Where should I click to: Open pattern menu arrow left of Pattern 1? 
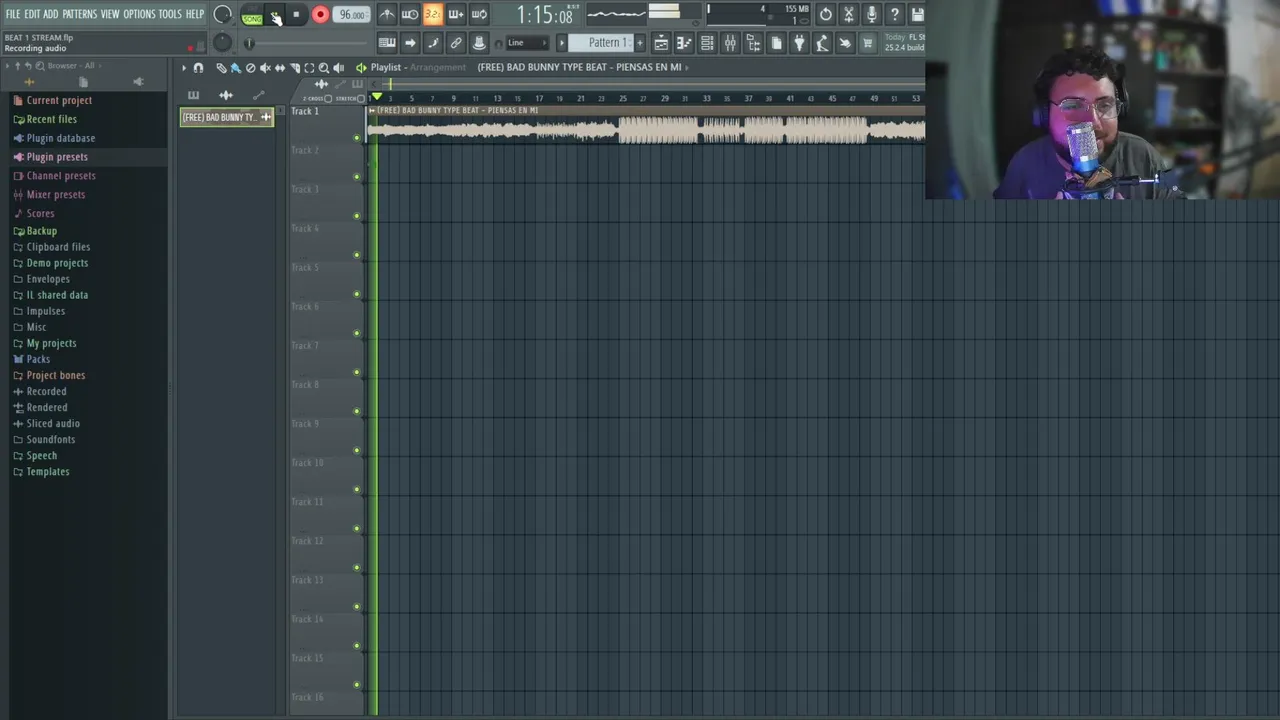pyautogui.click(x=562, y=43)
